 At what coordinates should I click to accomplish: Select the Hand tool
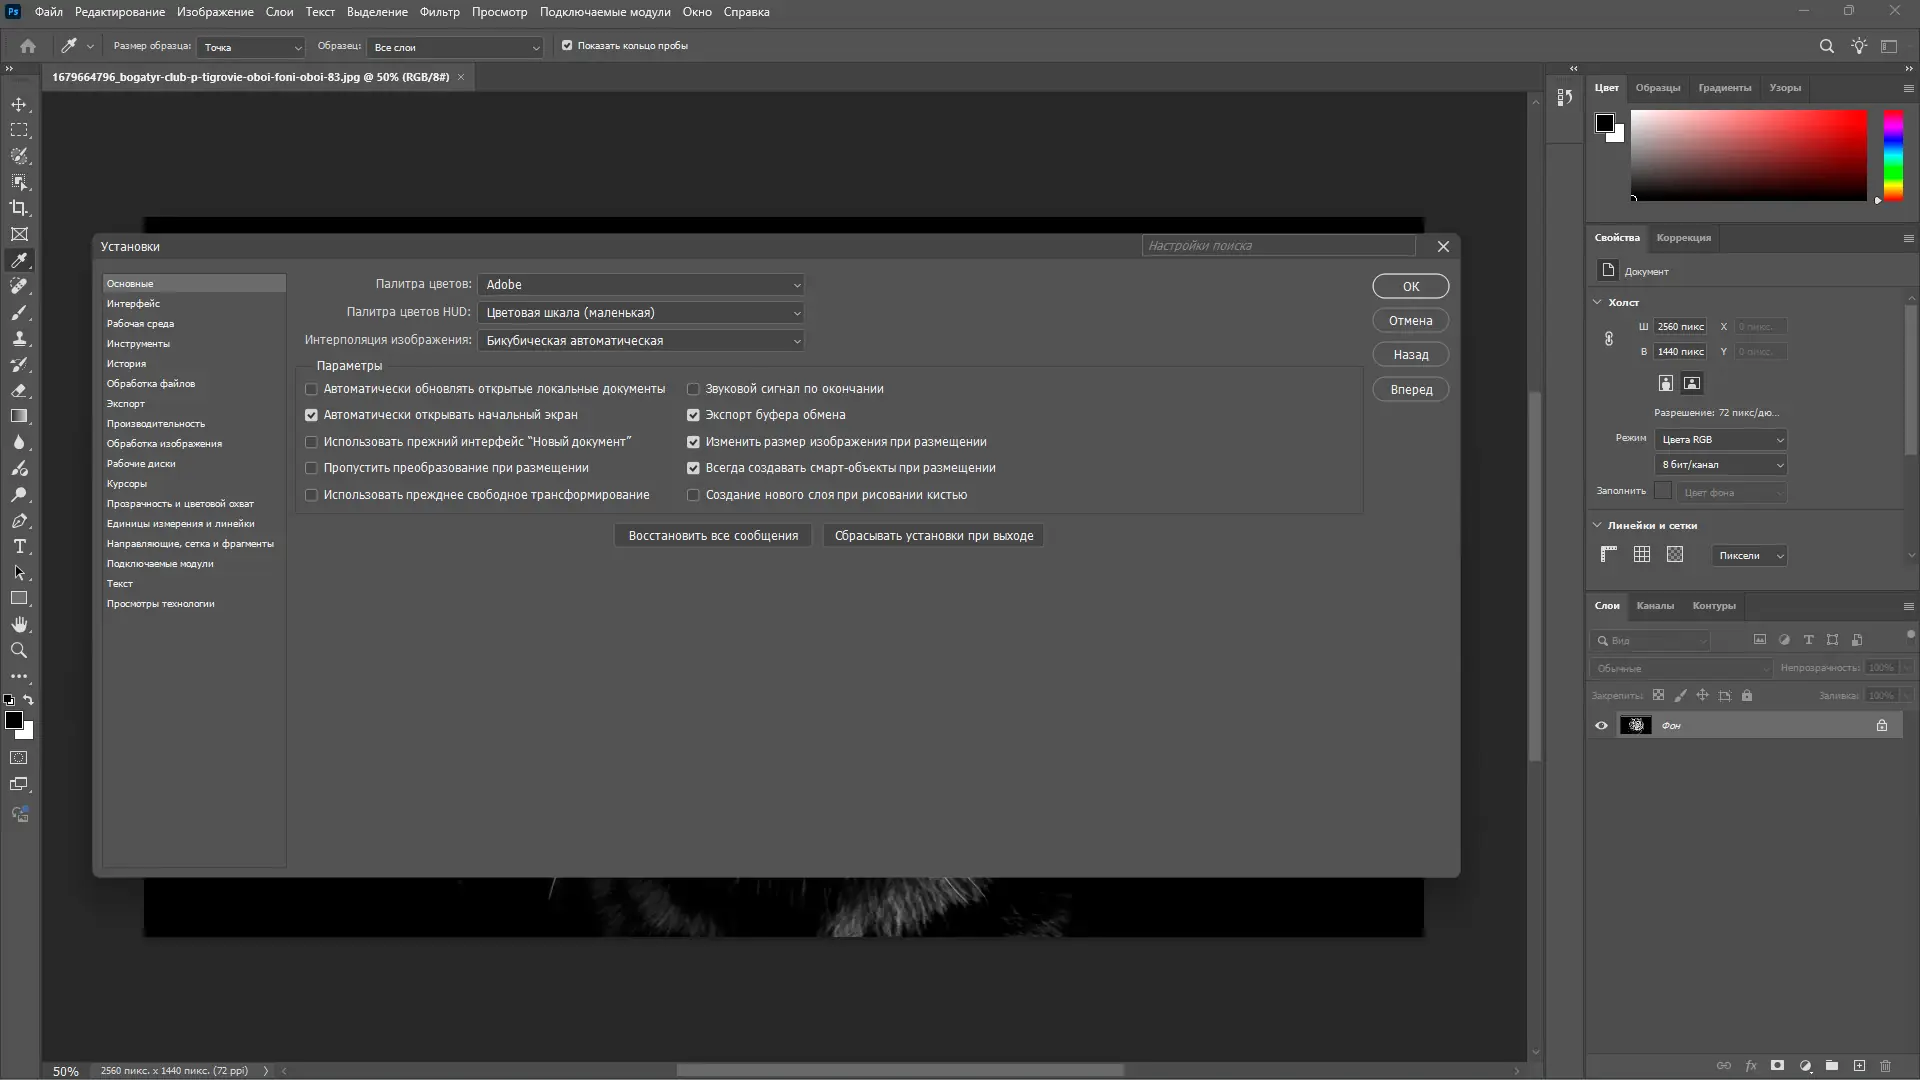coord(19,624)
